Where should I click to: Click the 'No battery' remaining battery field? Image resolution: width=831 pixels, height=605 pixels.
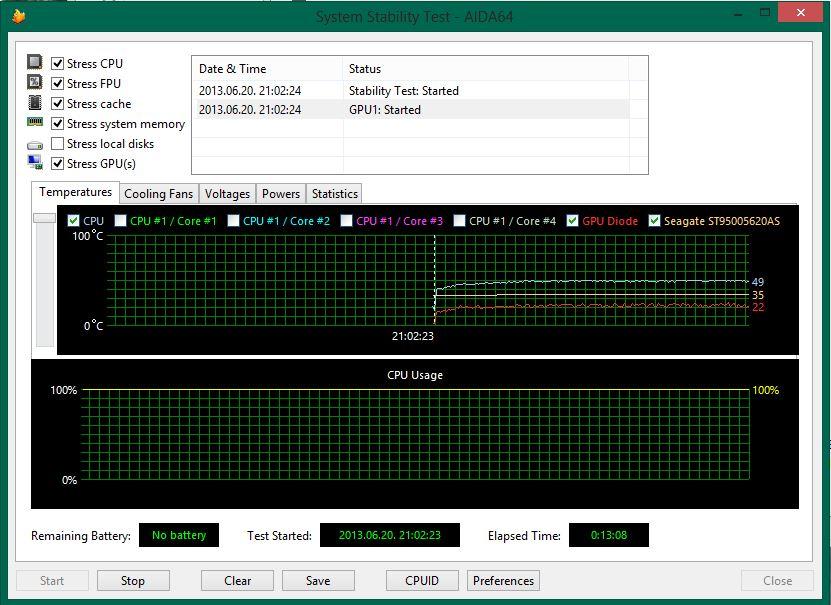pyautogui.click(x=179, y=535)
